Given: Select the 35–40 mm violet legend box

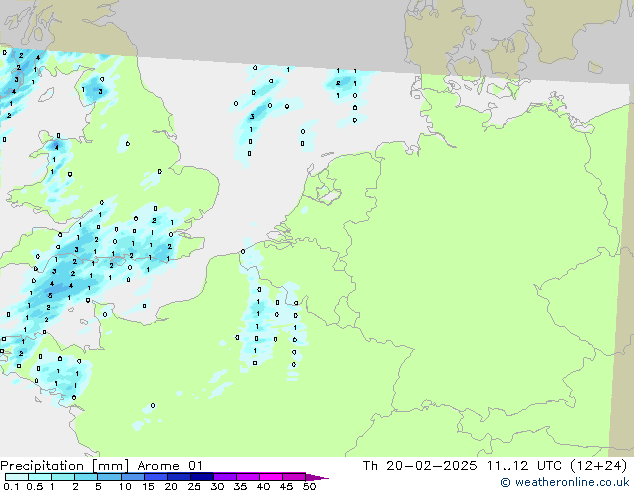Looking at the screenshot, I should (247, 477).
